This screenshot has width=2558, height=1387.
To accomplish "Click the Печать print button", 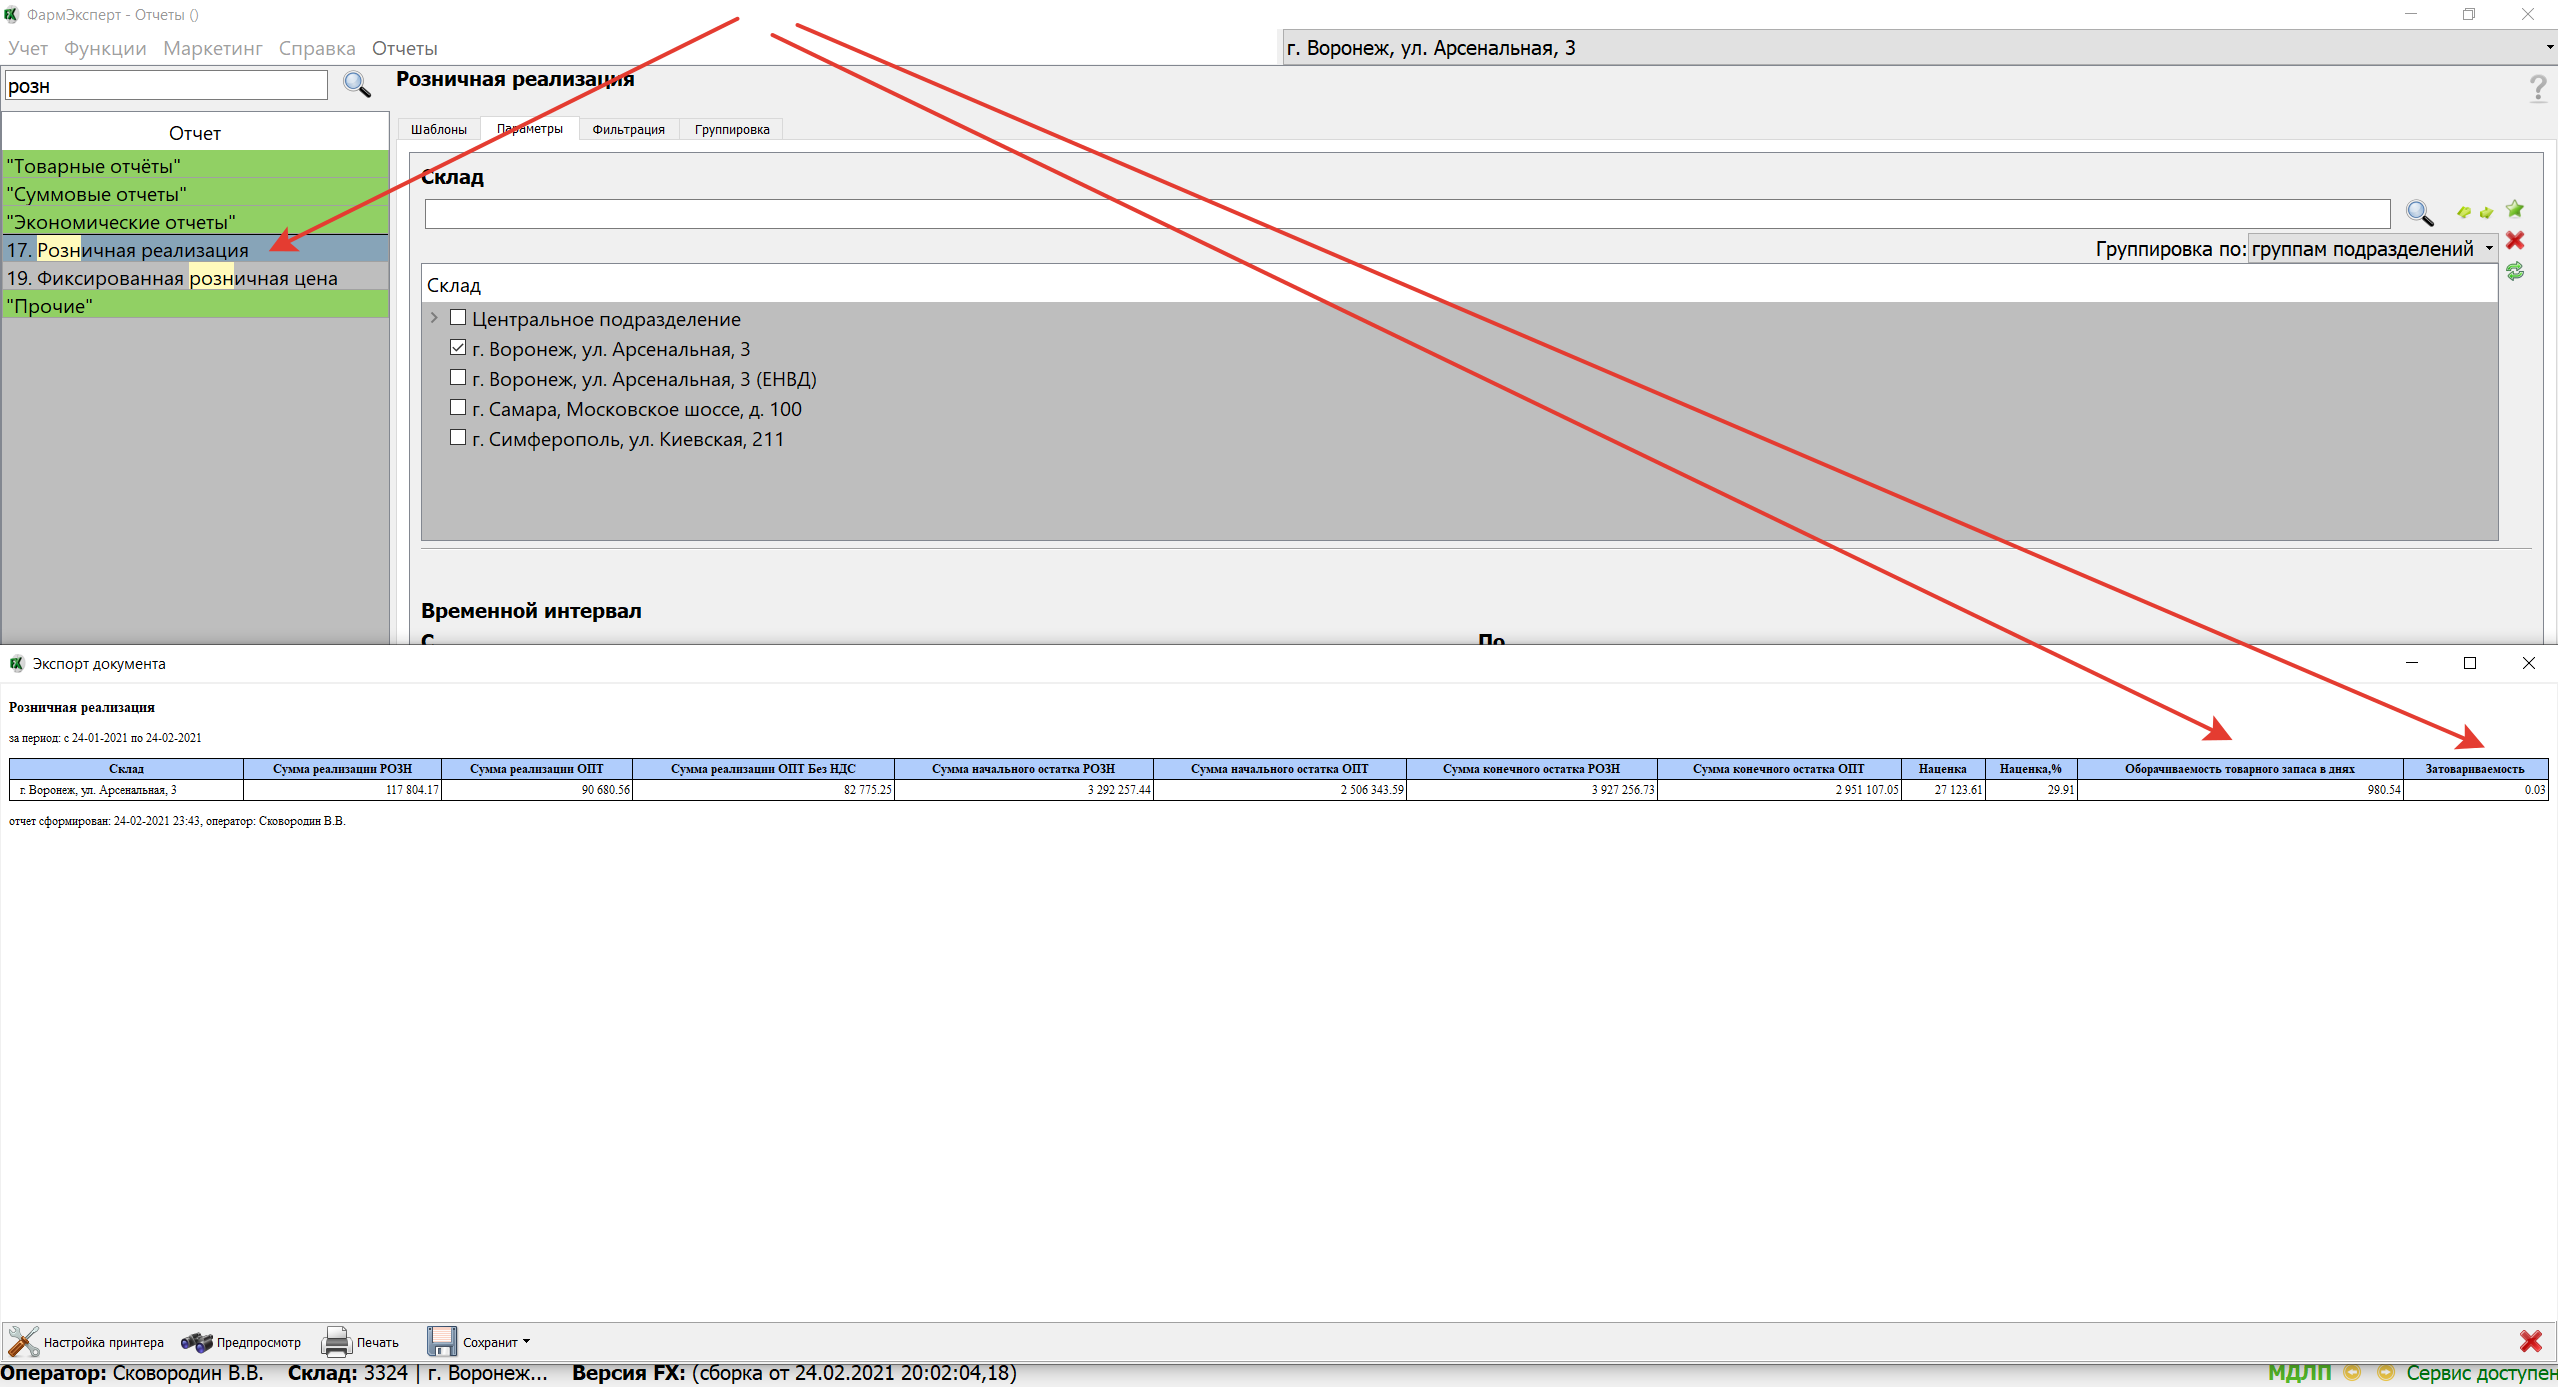I will (360, 1342).
